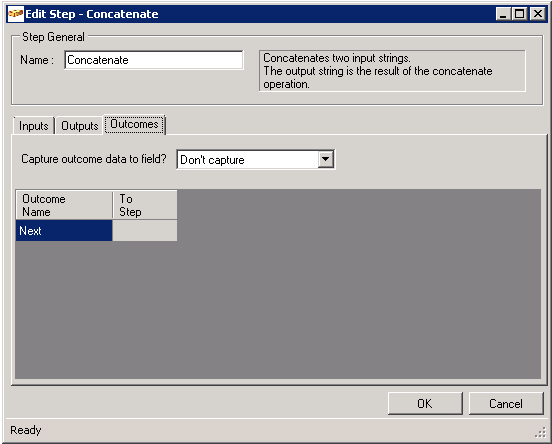The image size is (552, 444).
Task: Click the resize grip in status bar corner
Action: point(540,432)
